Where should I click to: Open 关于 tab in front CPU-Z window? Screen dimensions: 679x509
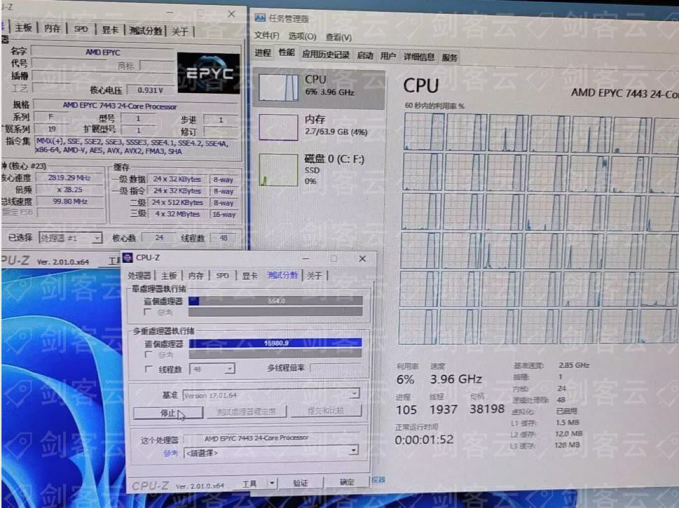tap(315, 276)
